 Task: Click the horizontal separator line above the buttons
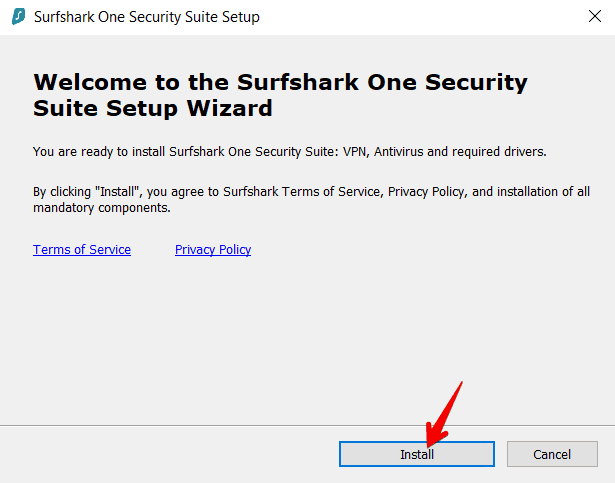pyautogui.click(x=300, y=424)
